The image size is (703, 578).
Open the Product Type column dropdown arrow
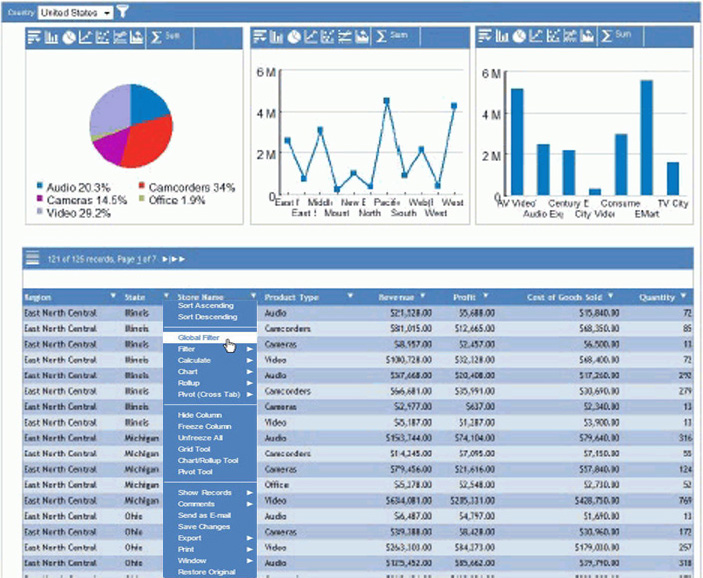(x=350, y=296)
